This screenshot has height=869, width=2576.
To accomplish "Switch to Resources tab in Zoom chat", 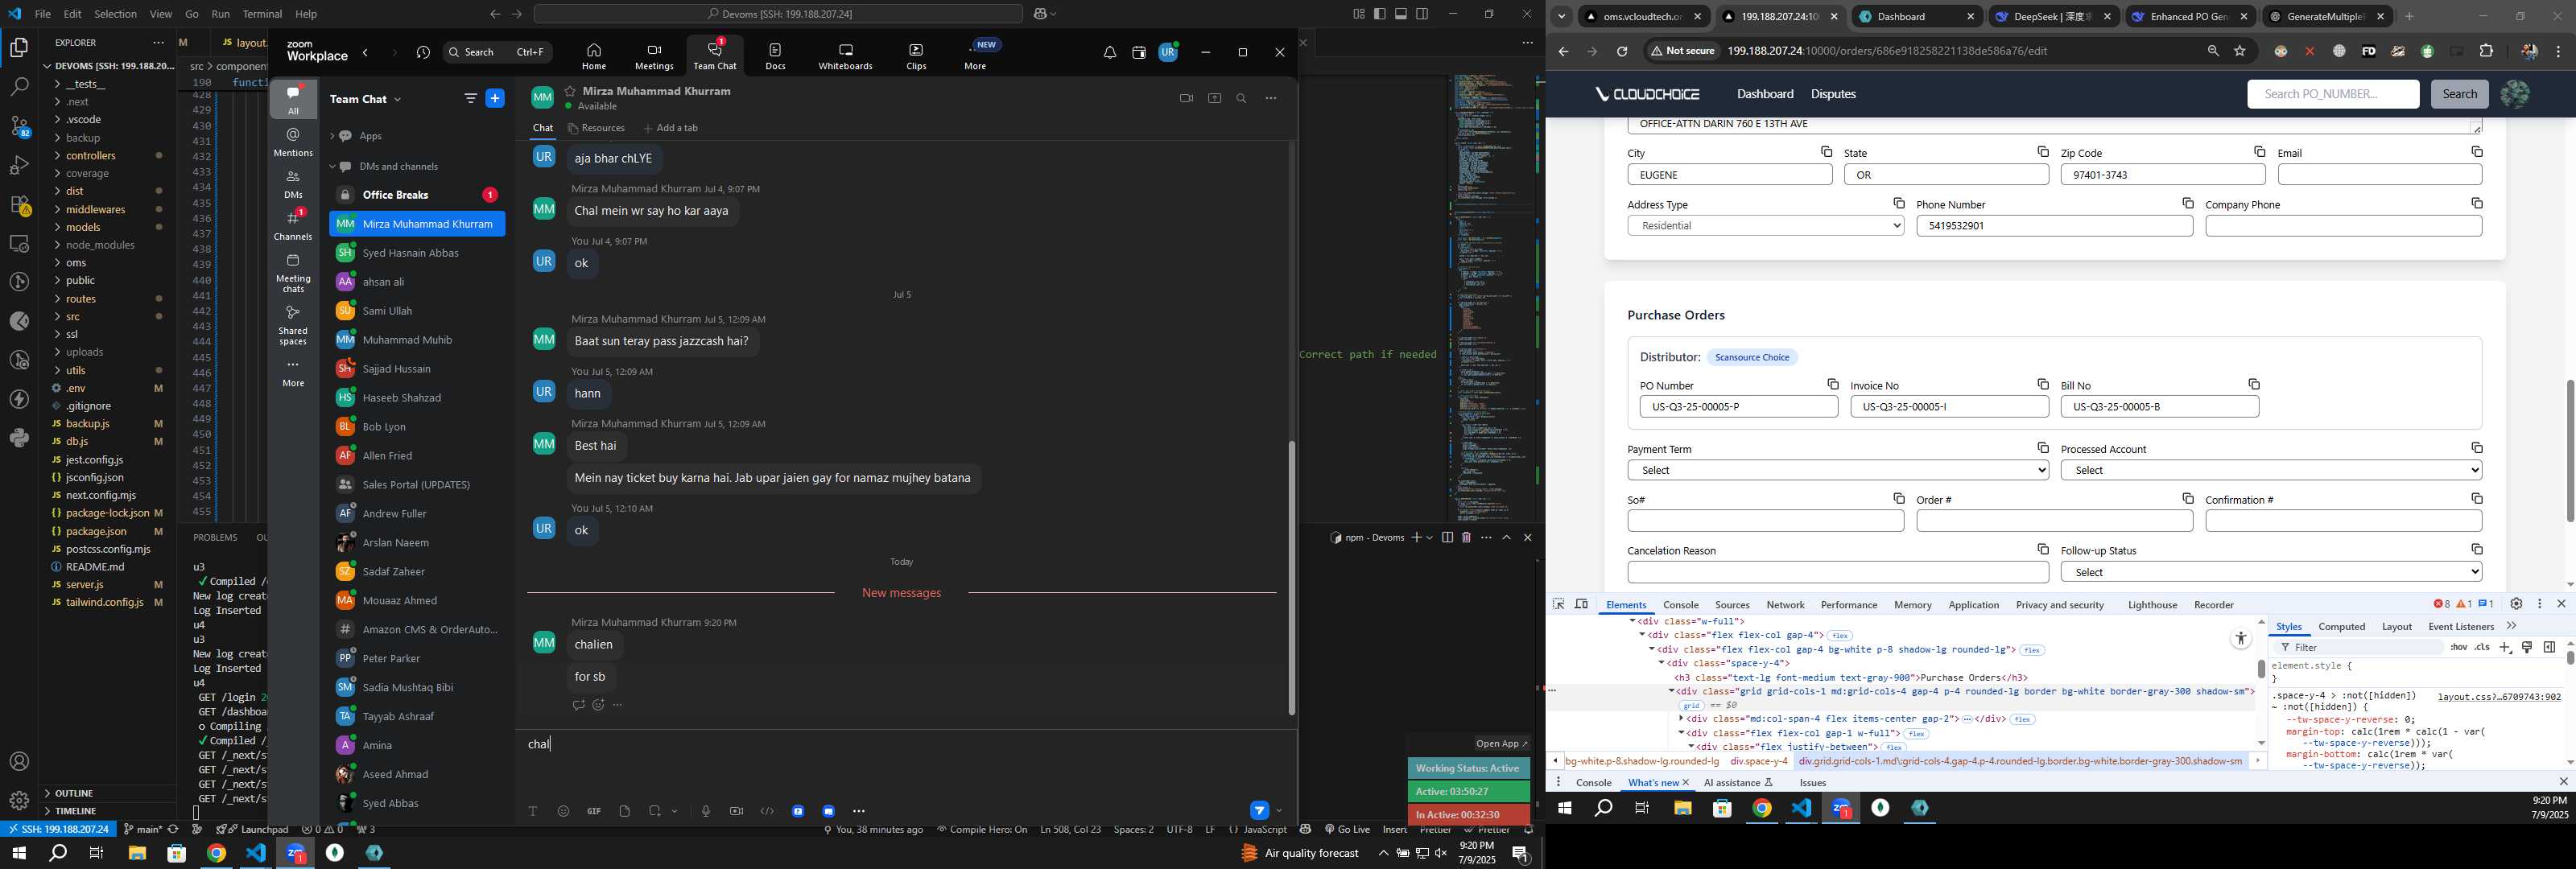I will pyautogui.click(x=596, y=128).
